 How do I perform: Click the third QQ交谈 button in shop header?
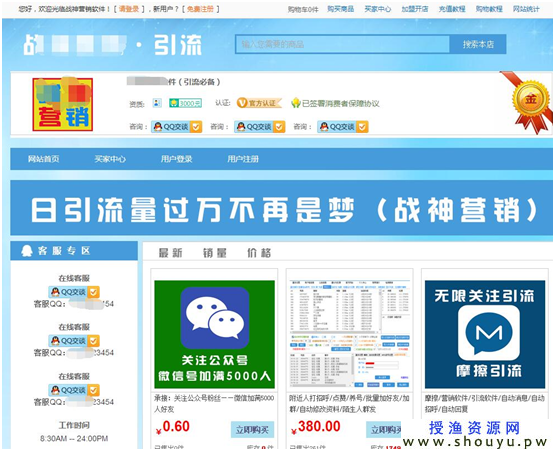(x=343, y=126)
